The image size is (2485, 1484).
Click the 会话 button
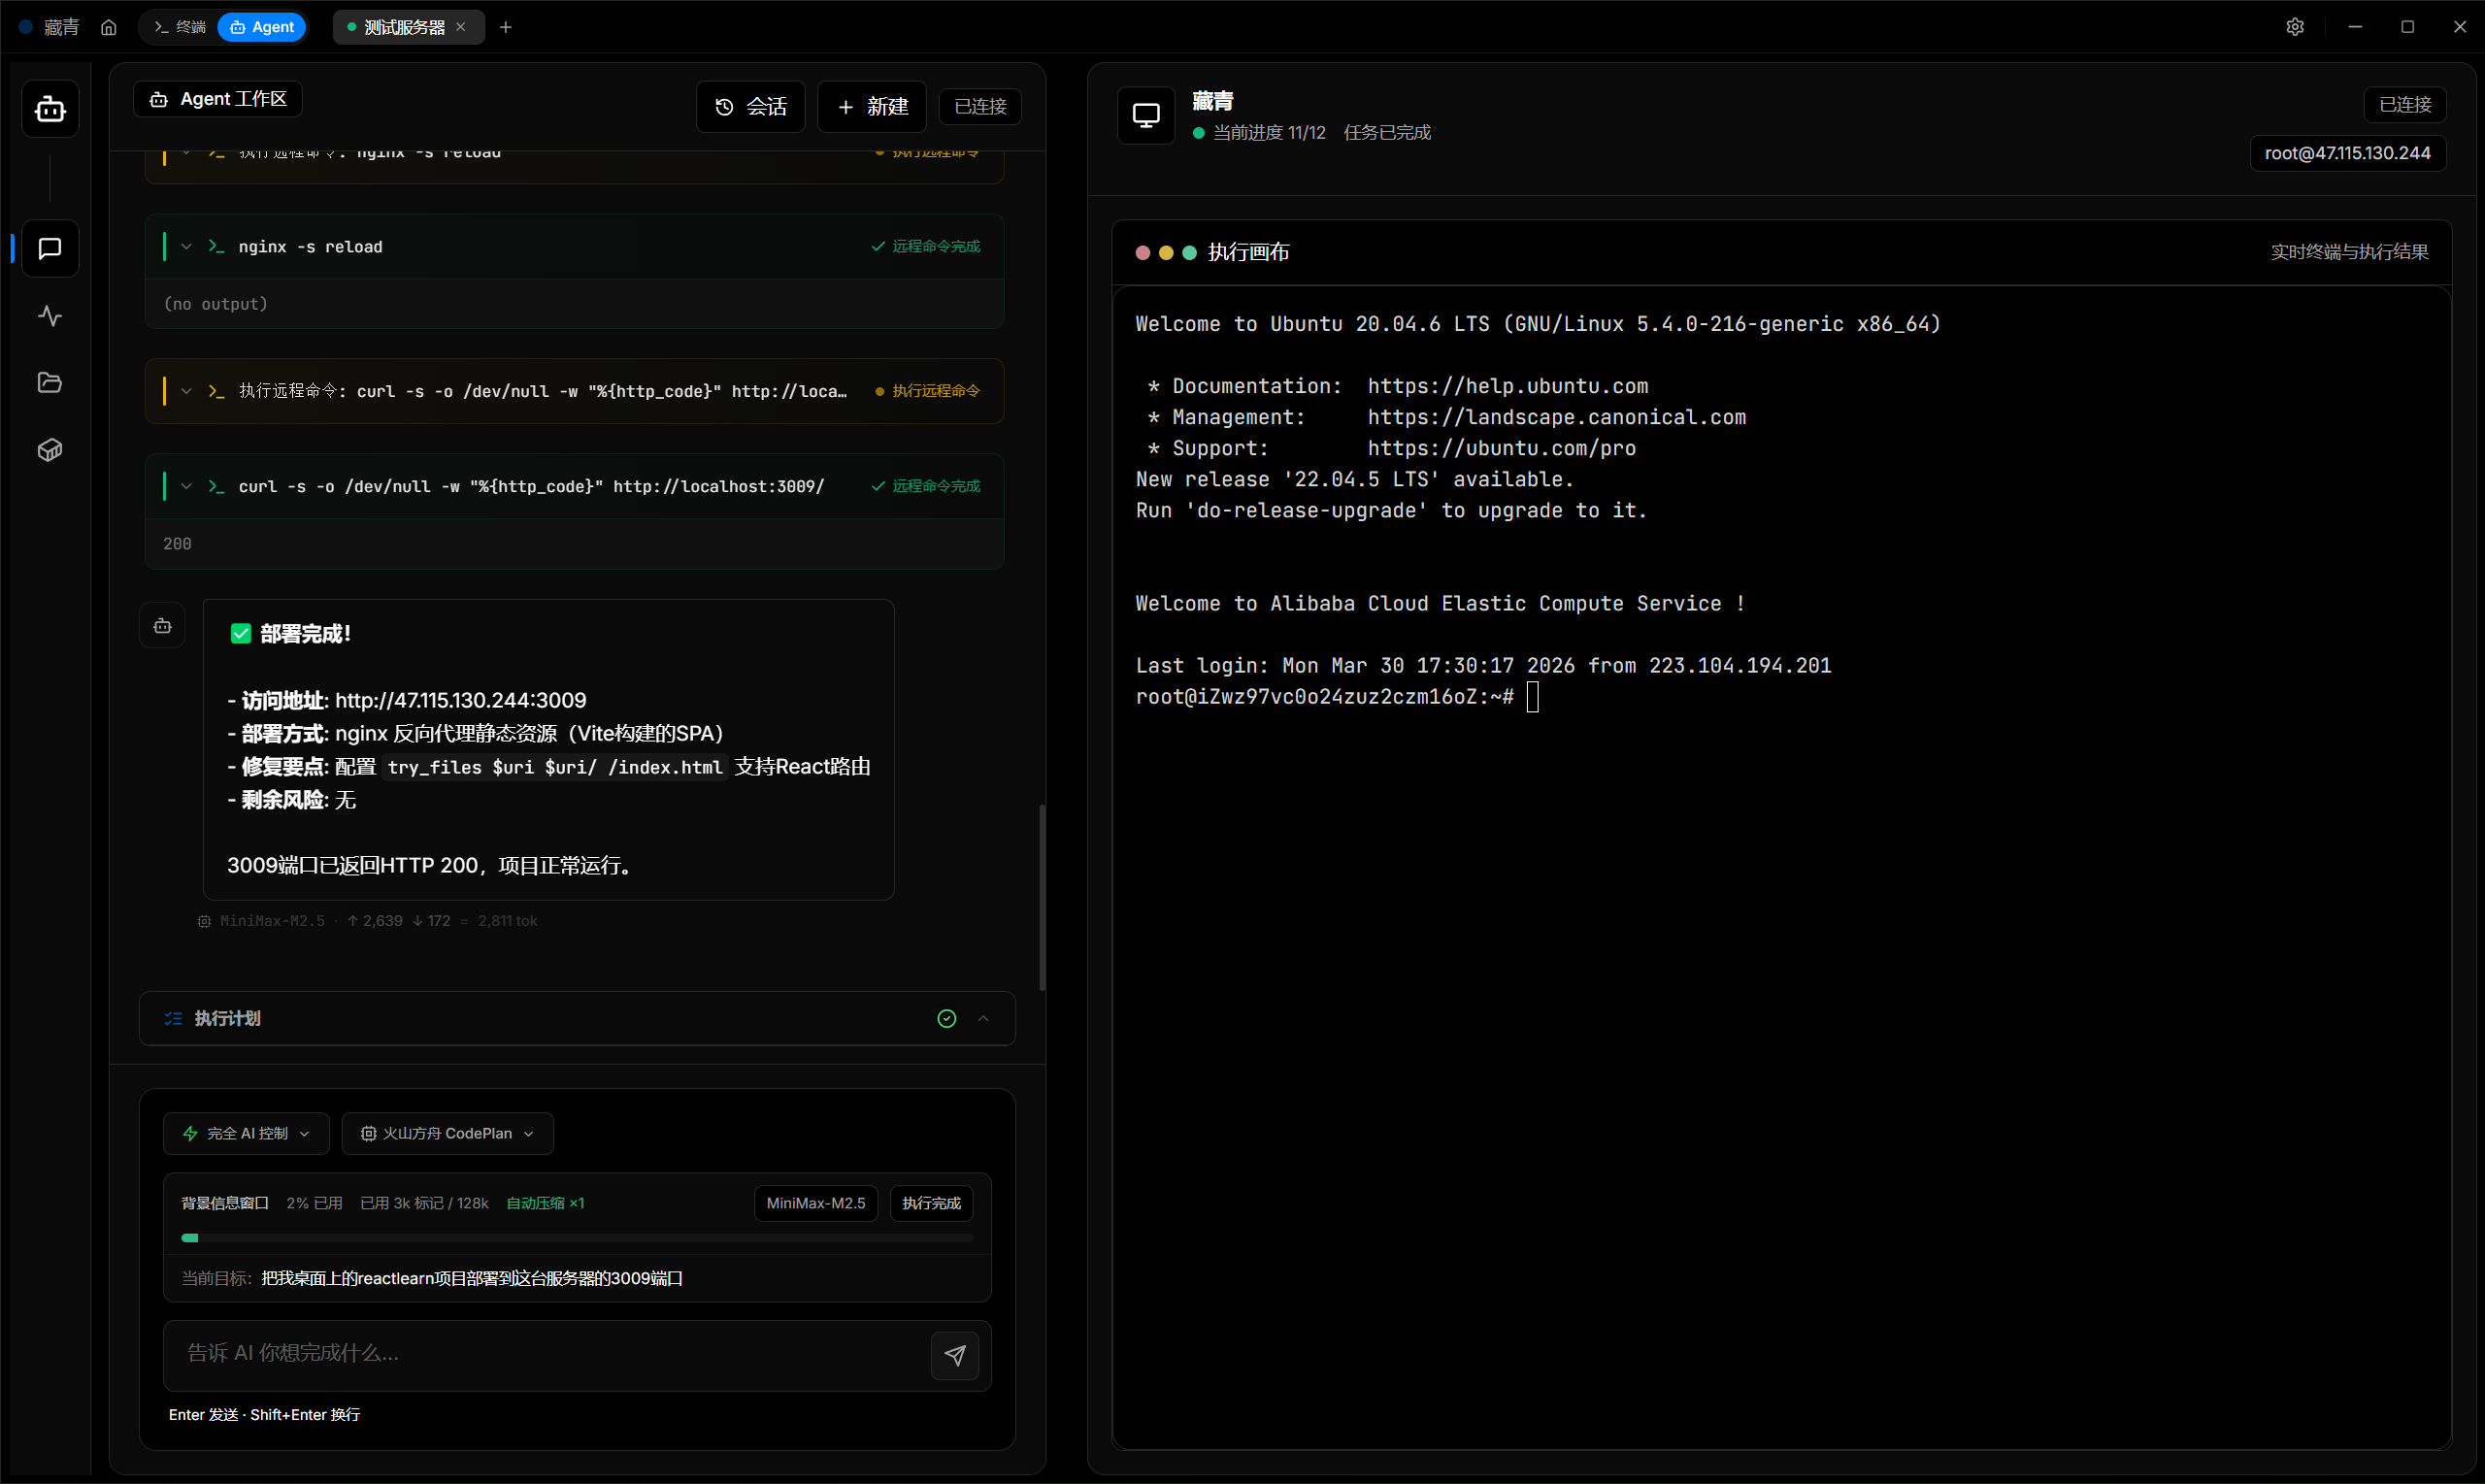click(749, 106)
